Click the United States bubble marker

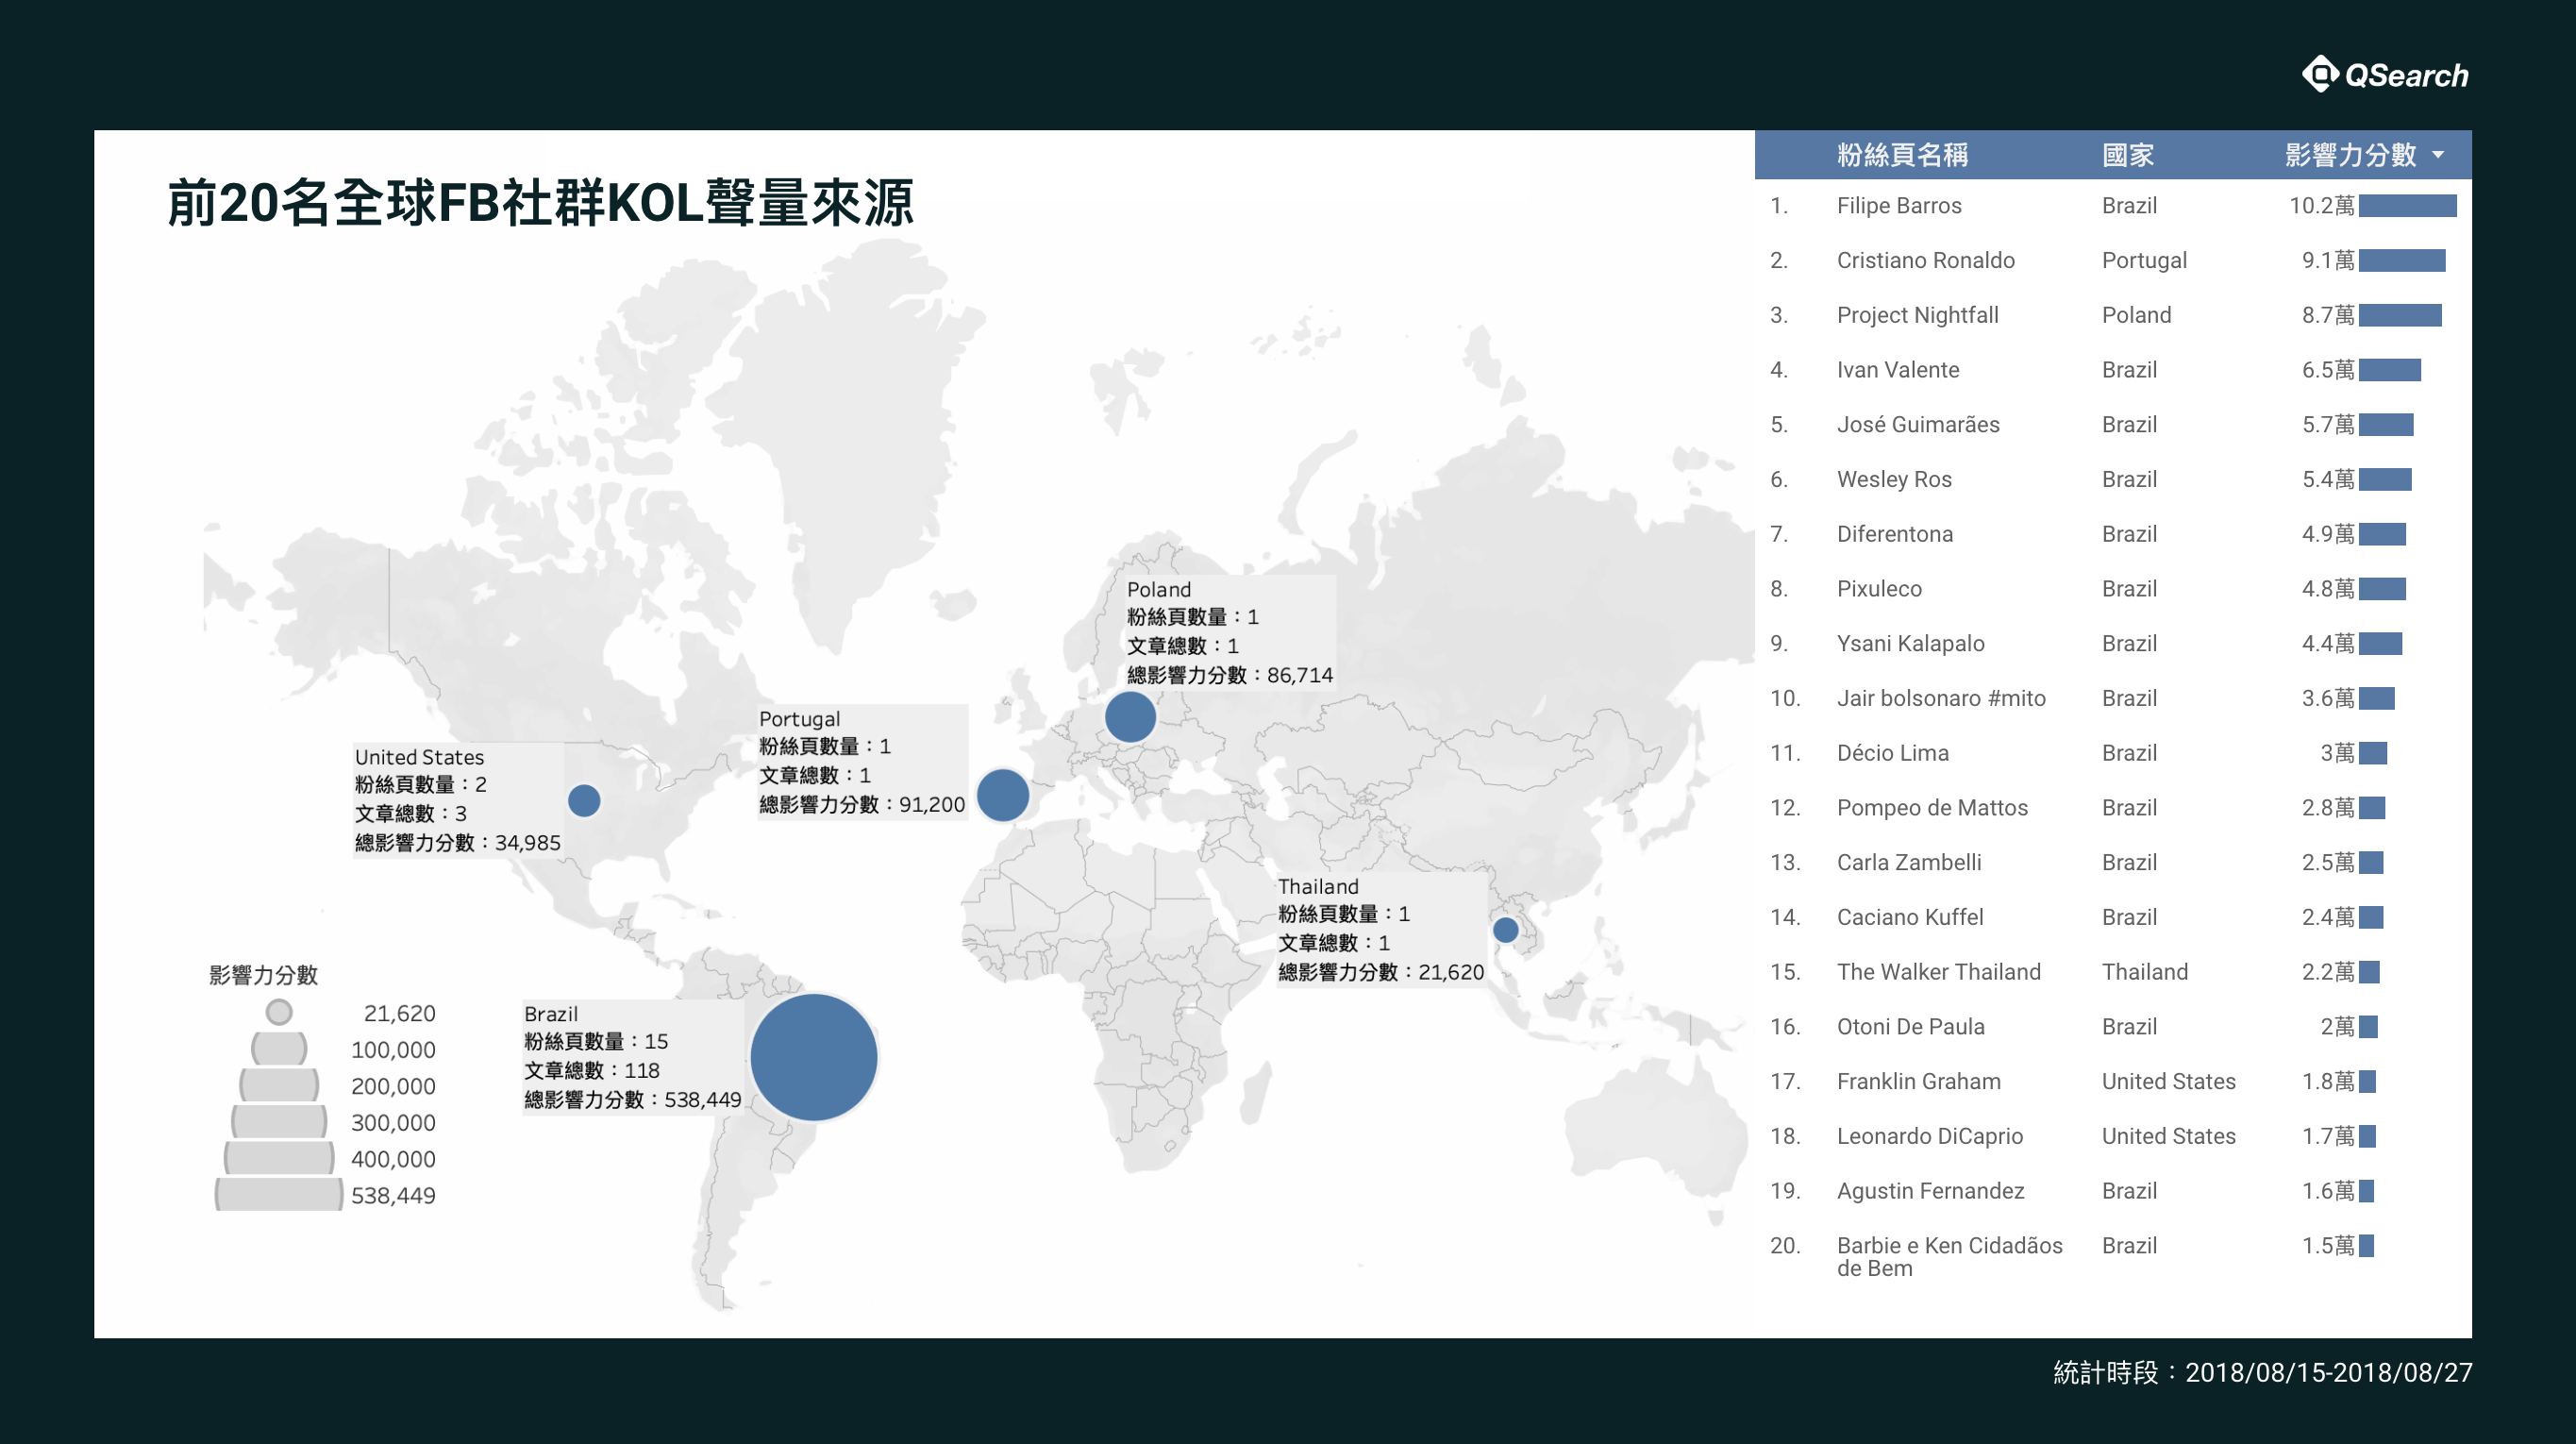coord(584,800)
